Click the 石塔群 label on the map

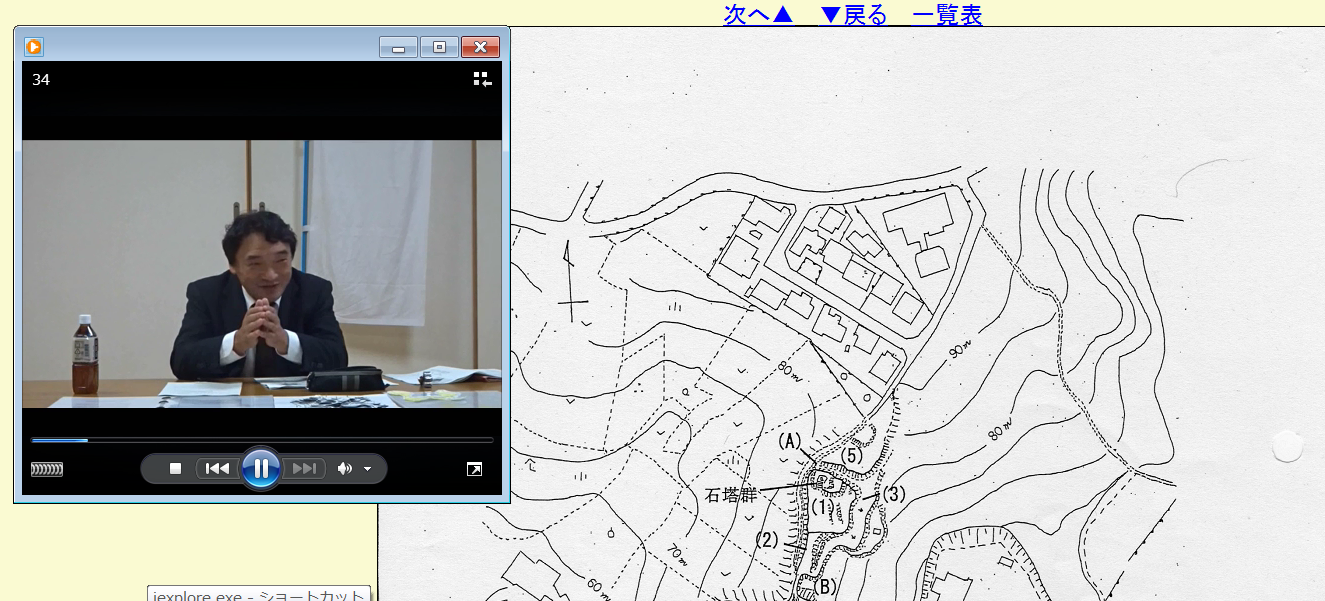tap(732, 494)
